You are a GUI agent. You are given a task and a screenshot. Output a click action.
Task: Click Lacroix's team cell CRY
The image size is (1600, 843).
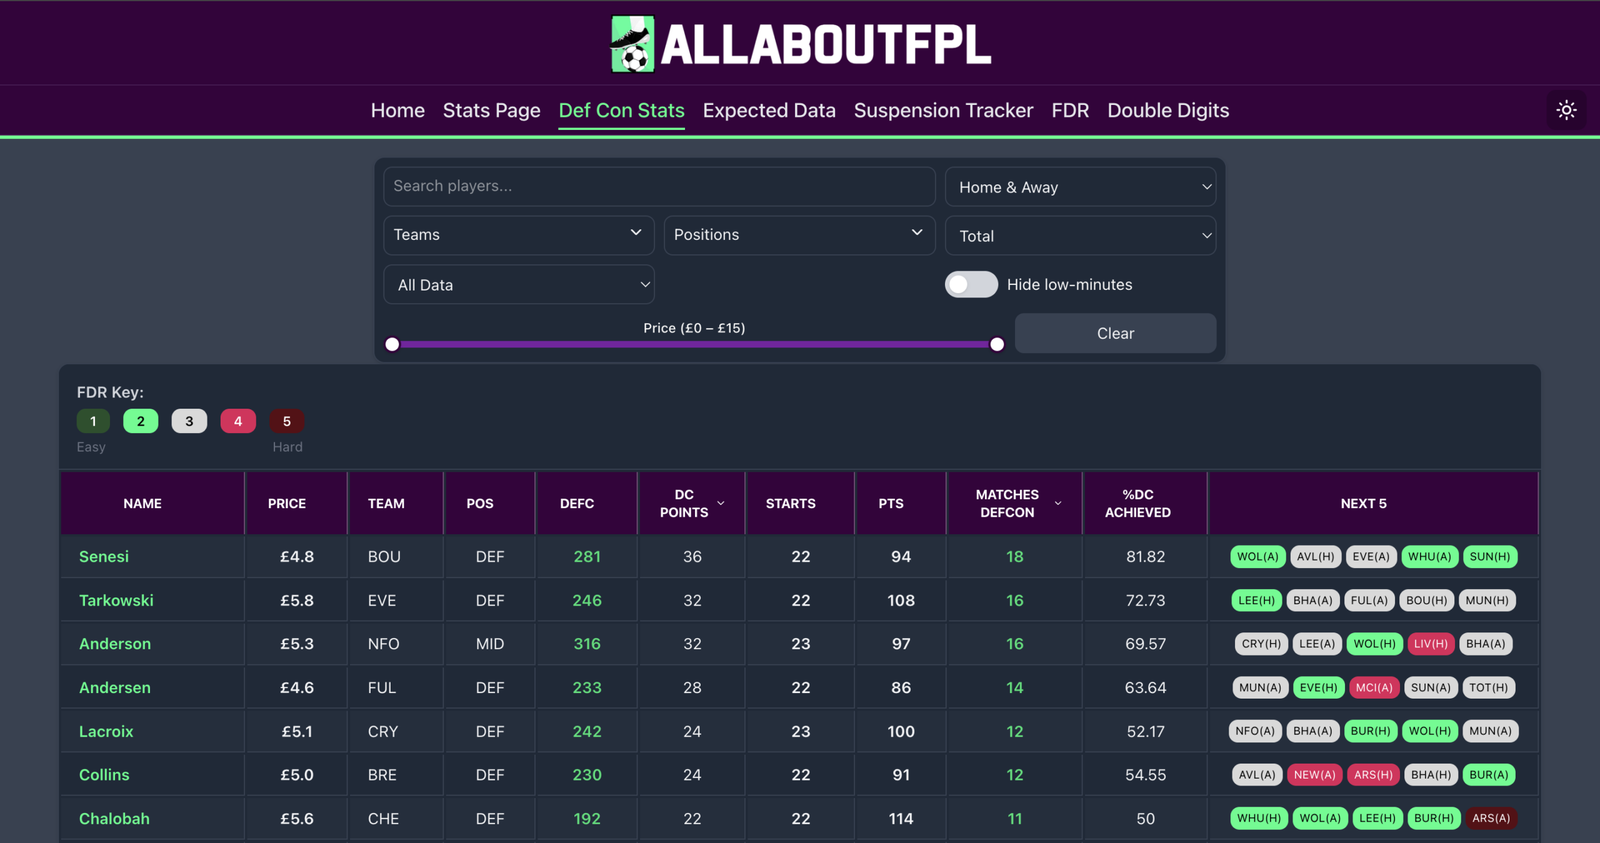click(383, 731)
